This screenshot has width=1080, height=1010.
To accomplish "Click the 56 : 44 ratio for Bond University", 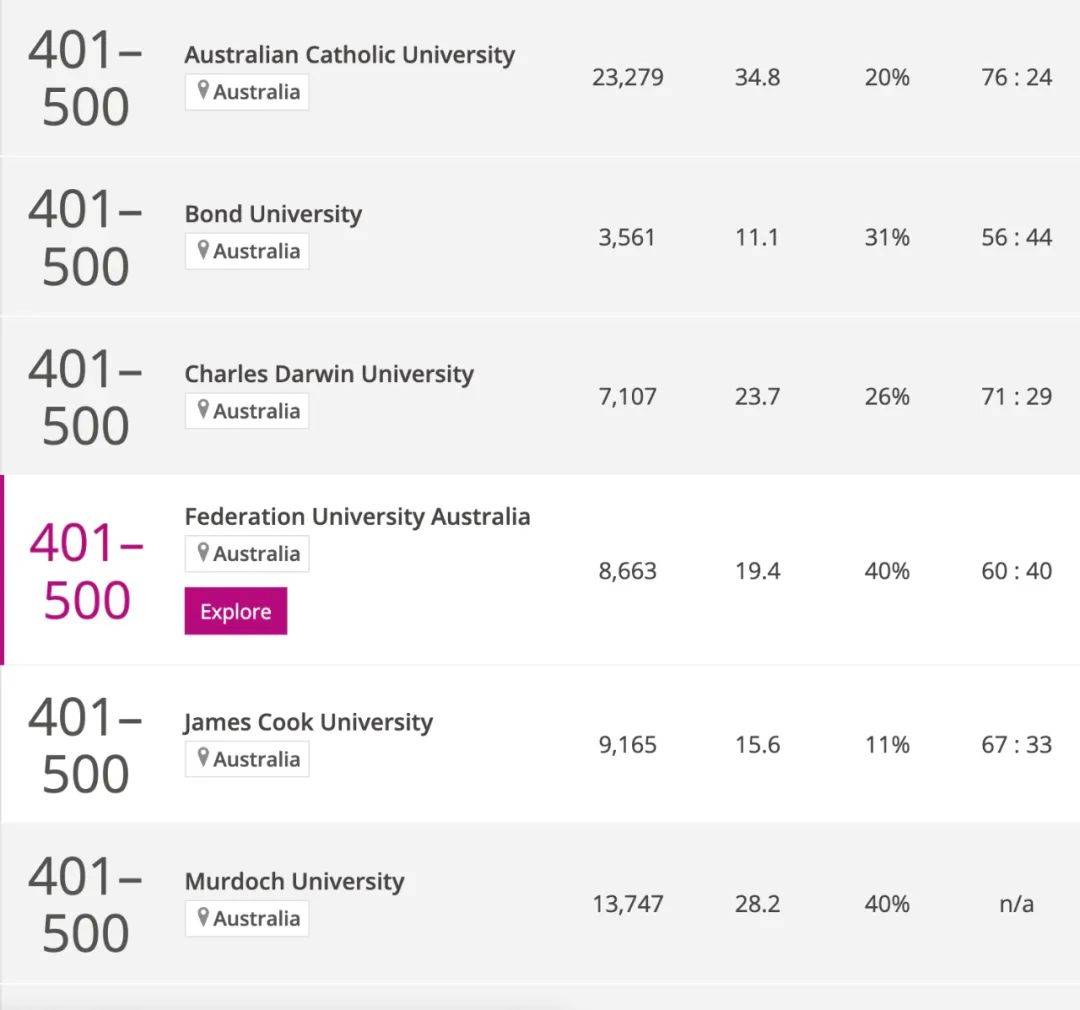I will pyautogui.click(x=1017, y=237).
